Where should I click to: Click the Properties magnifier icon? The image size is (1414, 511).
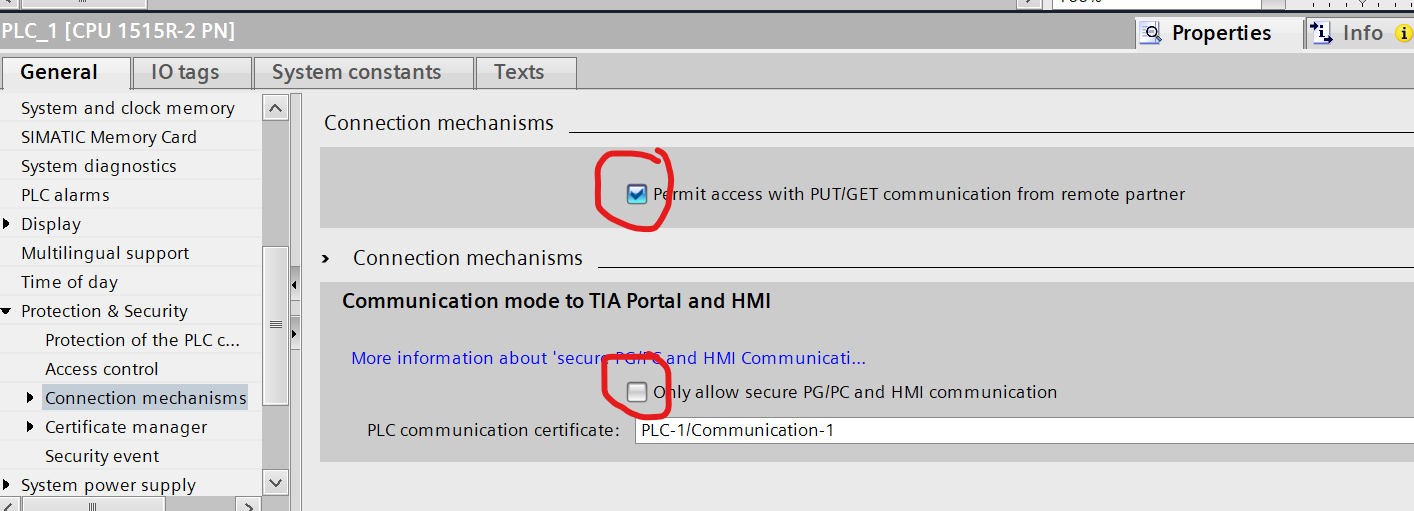(1153, 34)
